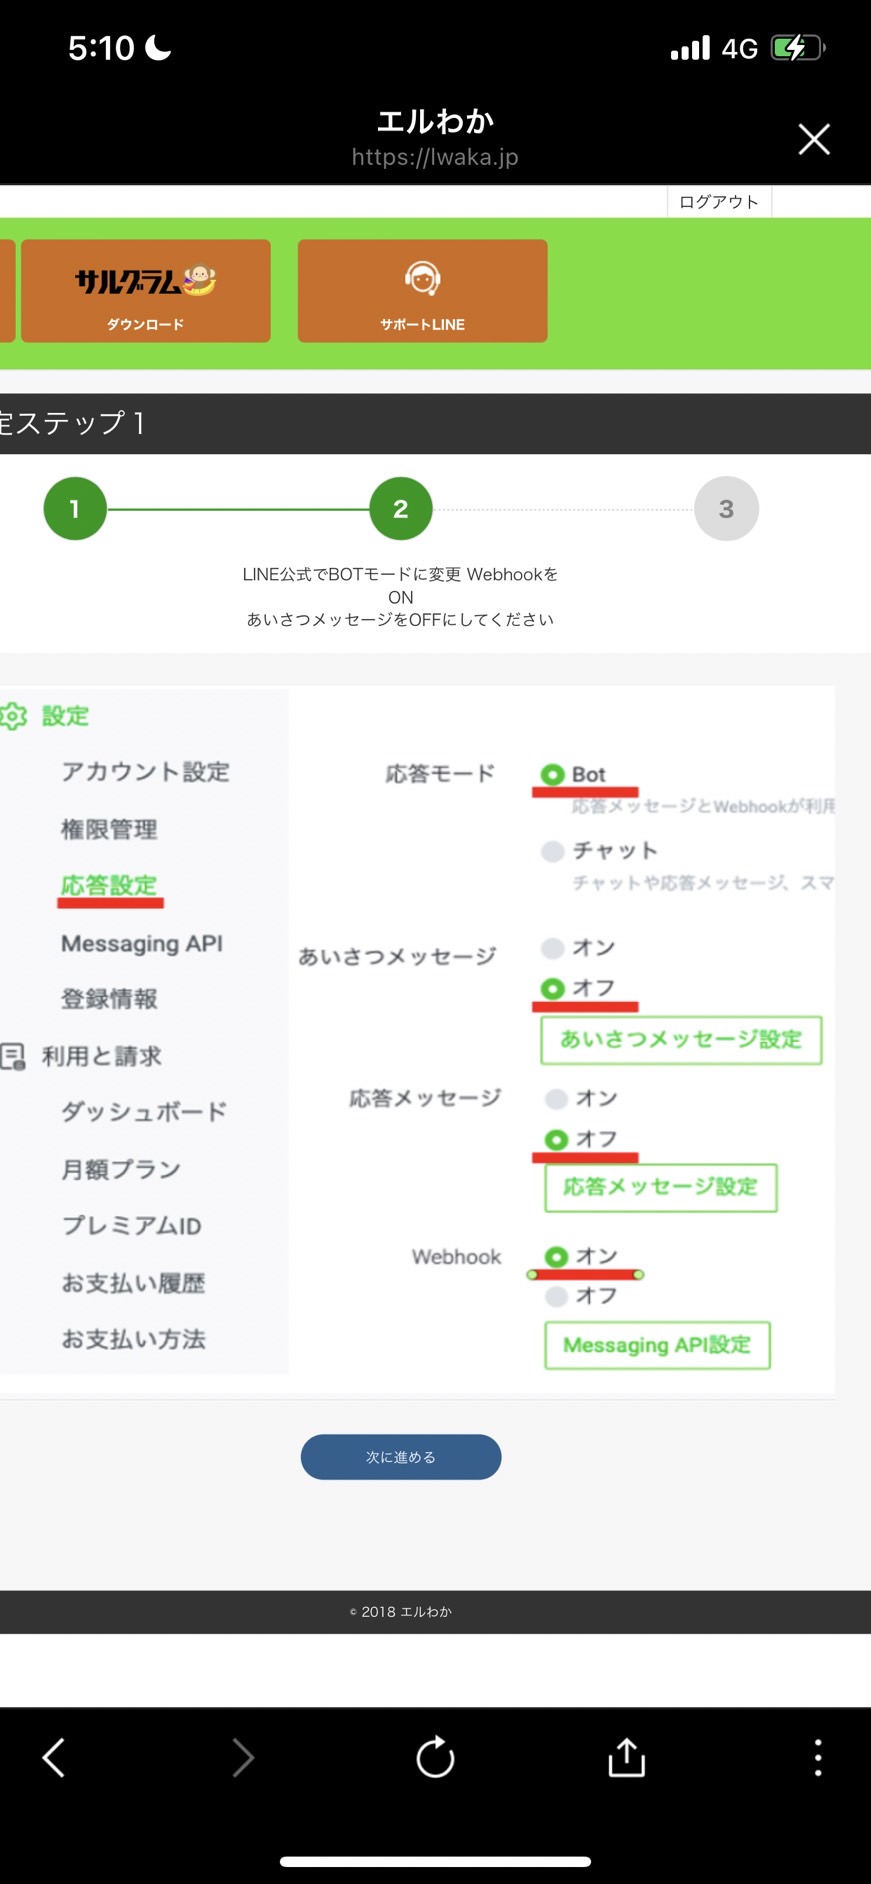Tap the サルグラム download banner

(x=146, y=291)
